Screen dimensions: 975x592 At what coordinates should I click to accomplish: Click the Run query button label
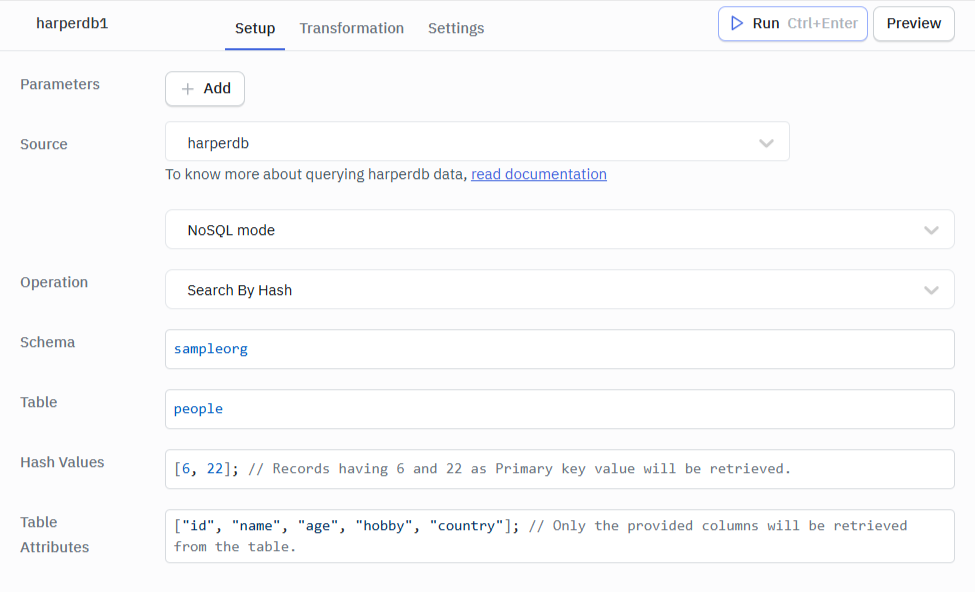(765, 24)
